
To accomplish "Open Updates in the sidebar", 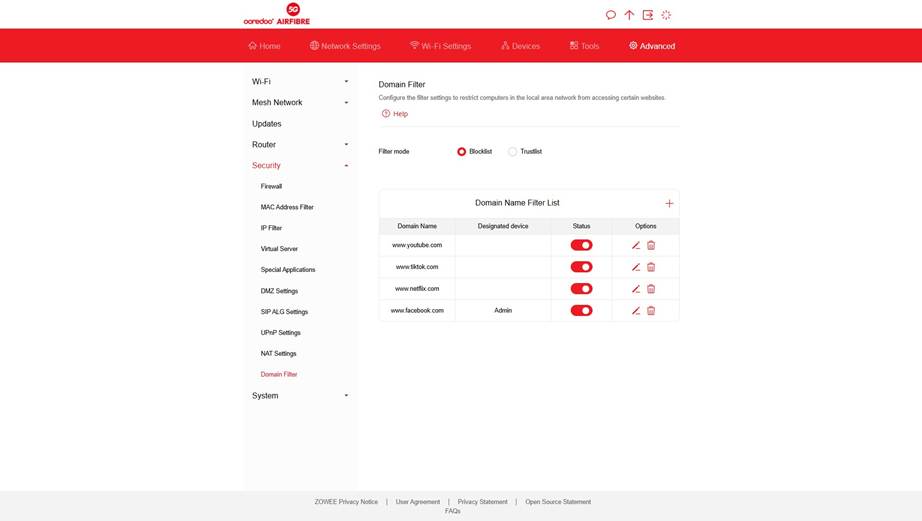I will point(266,124).
